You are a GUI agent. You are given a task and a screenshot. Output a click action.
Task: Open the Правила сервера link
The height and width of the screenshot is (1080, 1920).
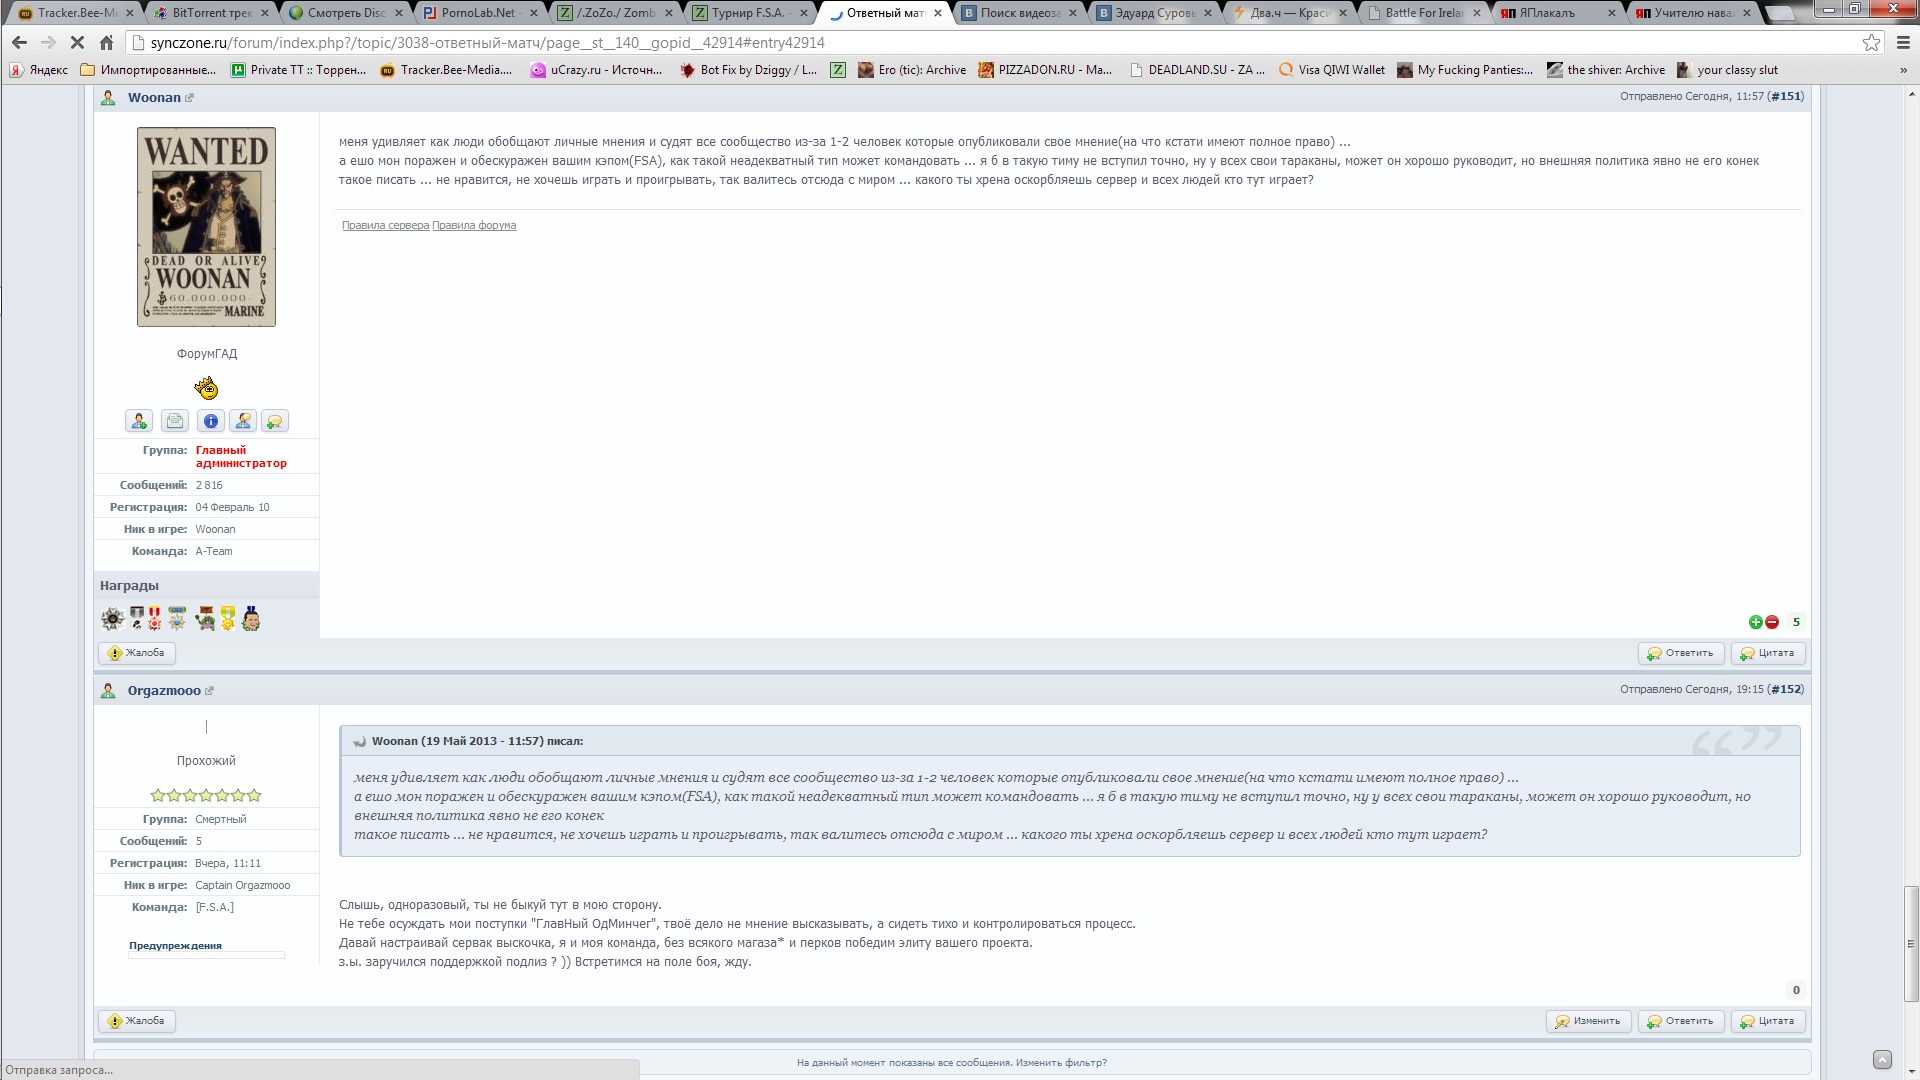pyautogui.click(x=385, y=226)
